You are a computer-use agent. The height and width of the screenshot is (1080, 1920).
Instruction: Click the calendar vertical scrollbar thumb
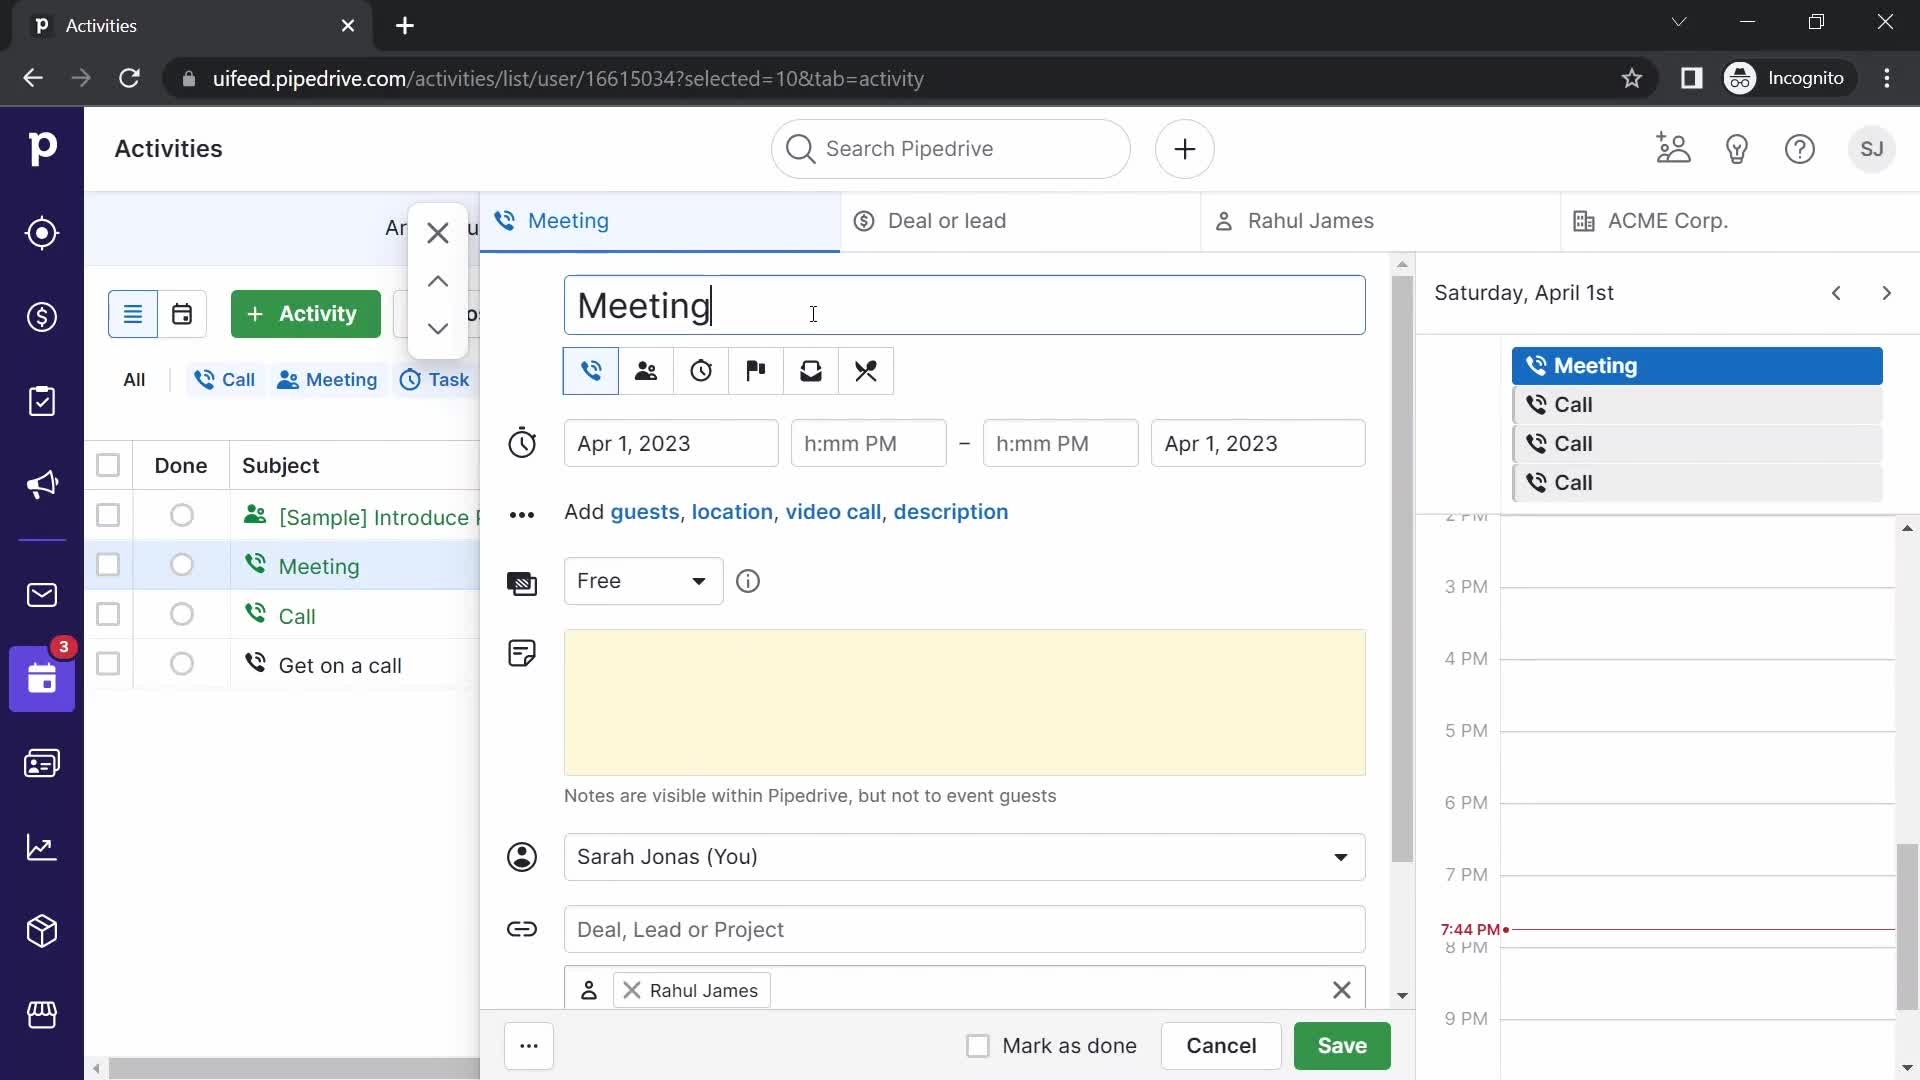pyautogui.click(x=1908, y=927)
